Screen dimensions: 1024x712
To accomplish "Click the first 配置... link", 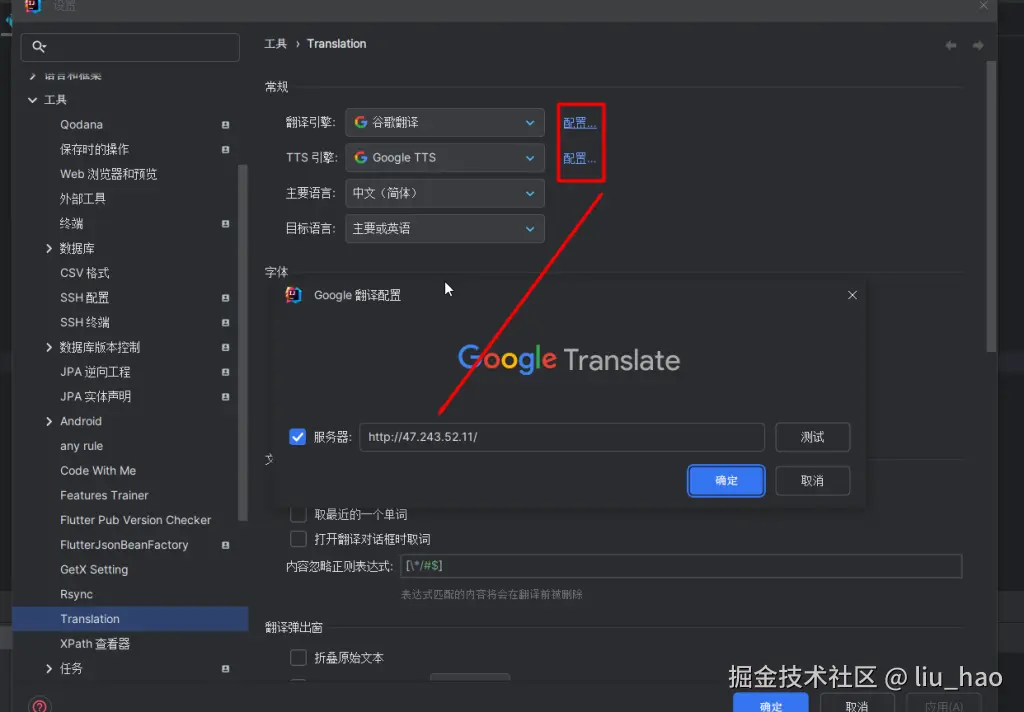I will tap(578, 121).
